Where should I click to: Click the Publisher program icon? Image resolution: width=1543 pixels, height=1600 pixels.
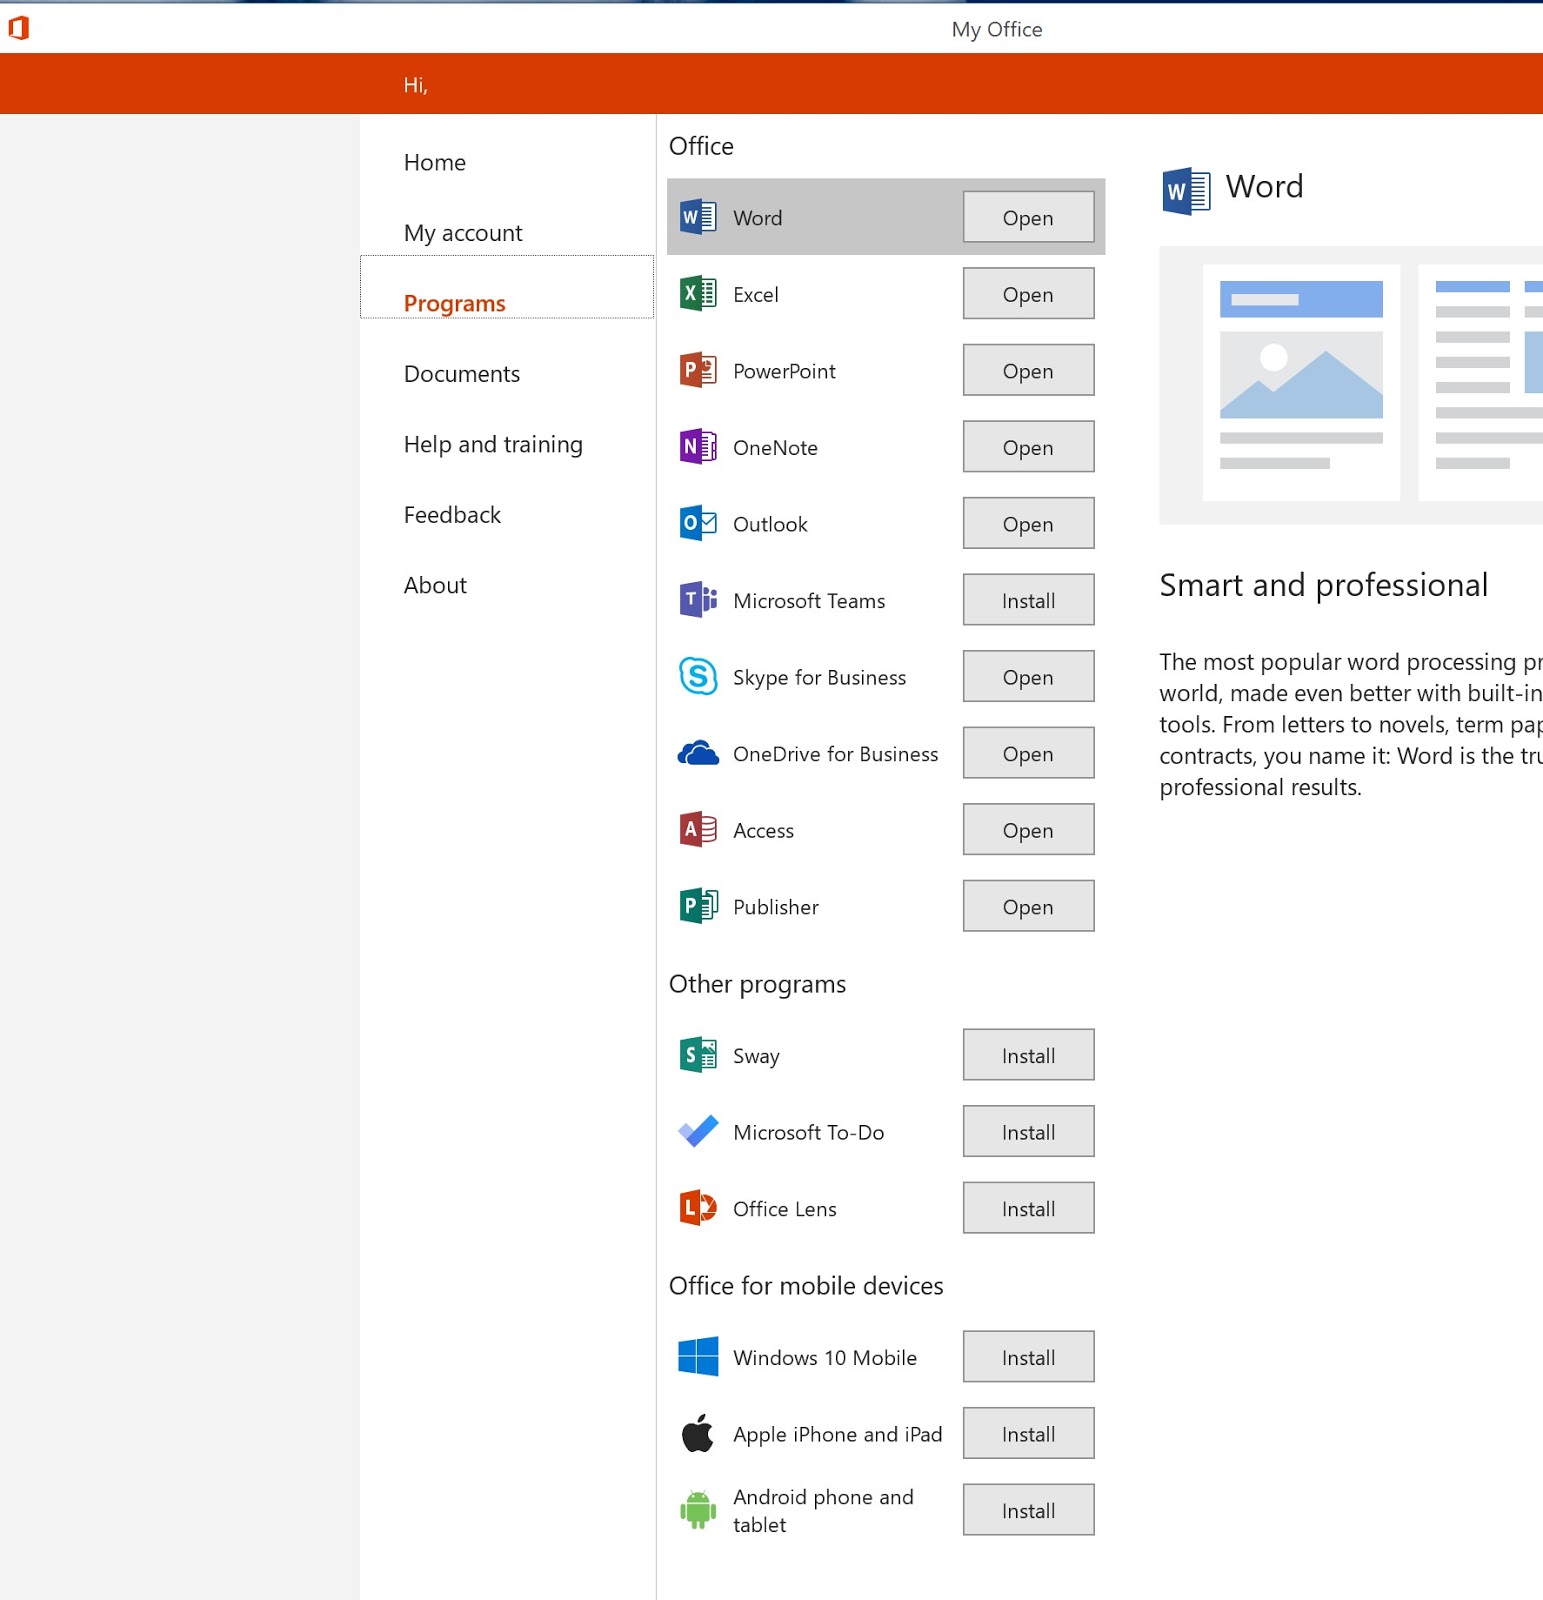(698, 906)
